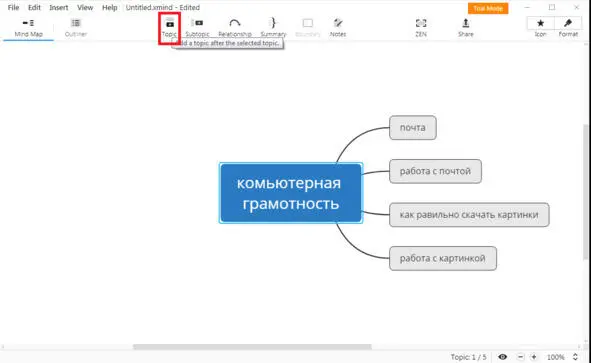Minimize the XMind window

click(527, 8)
